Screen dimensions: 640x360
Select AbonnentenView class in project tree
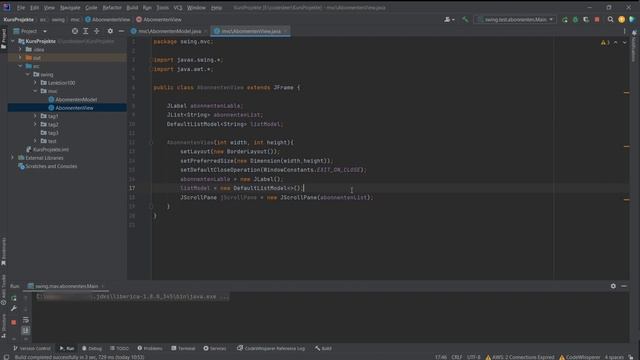71,108
